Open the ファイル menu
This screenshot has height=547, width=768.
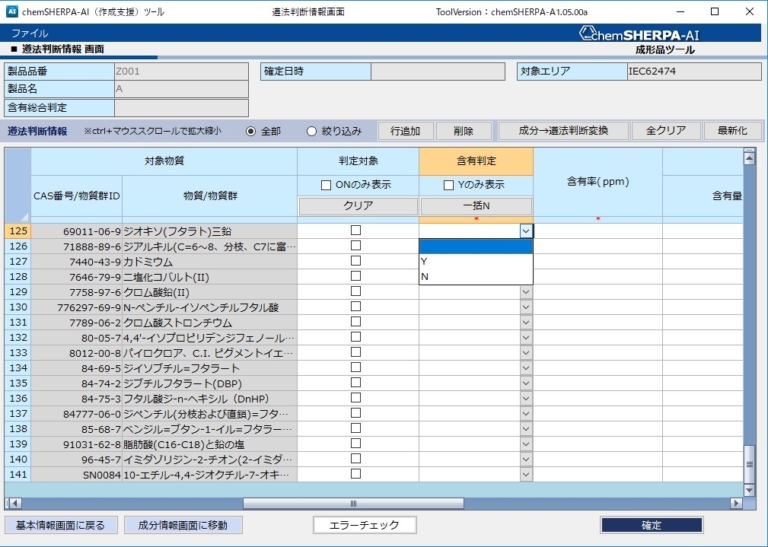pos(29,33)
